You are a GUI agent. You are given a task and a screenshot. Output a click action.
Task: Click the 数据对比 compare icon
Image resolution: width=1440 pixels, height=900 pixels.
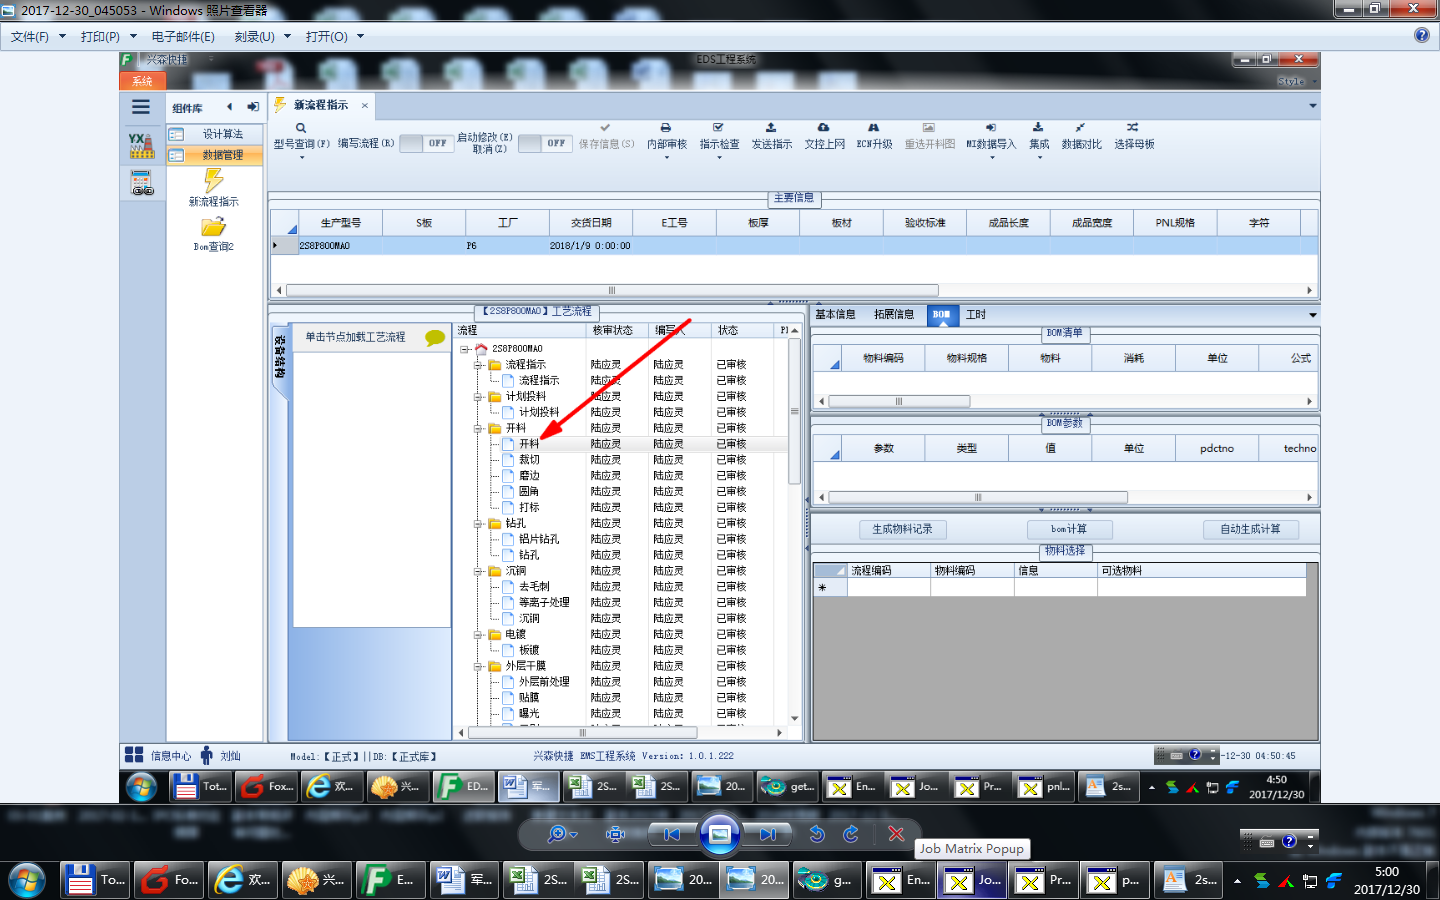[1080, 128]
